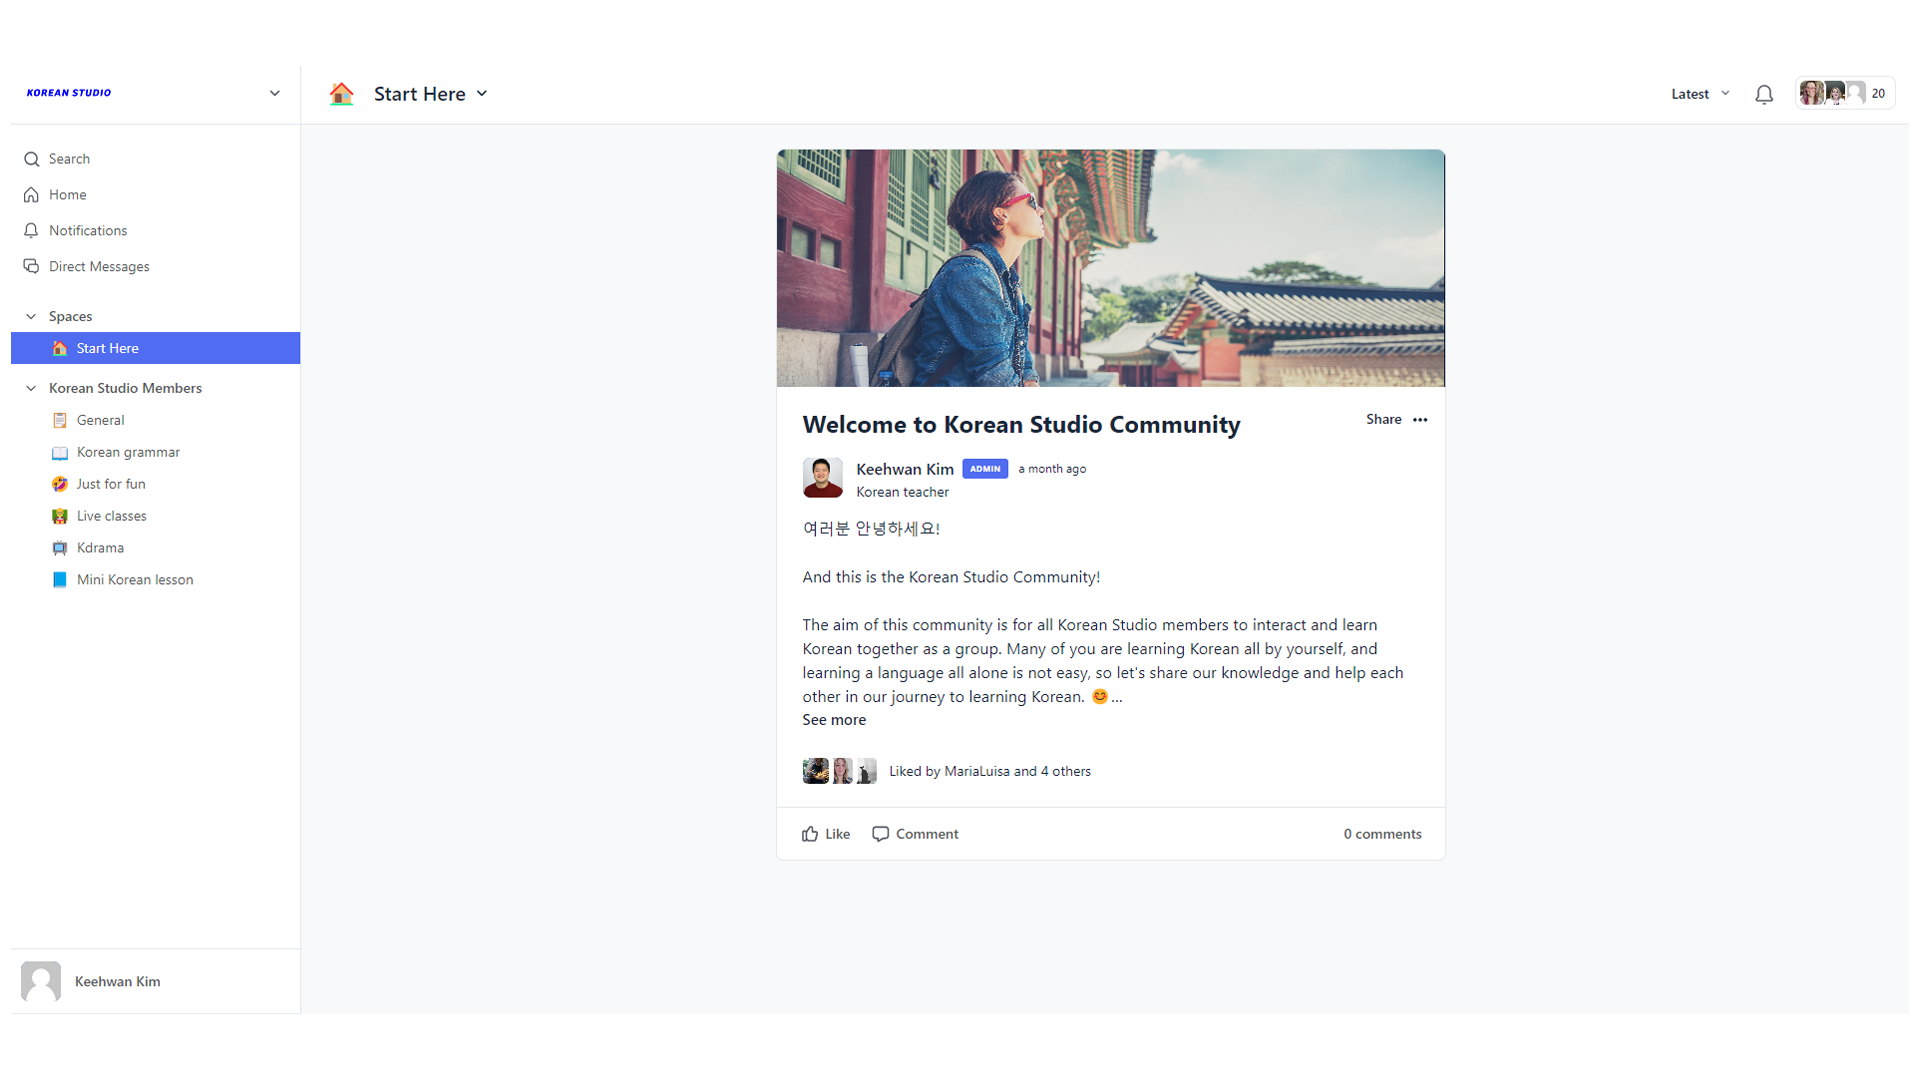Share the welcome post
The image size is (1920, 1080).
click(1384, 419)
